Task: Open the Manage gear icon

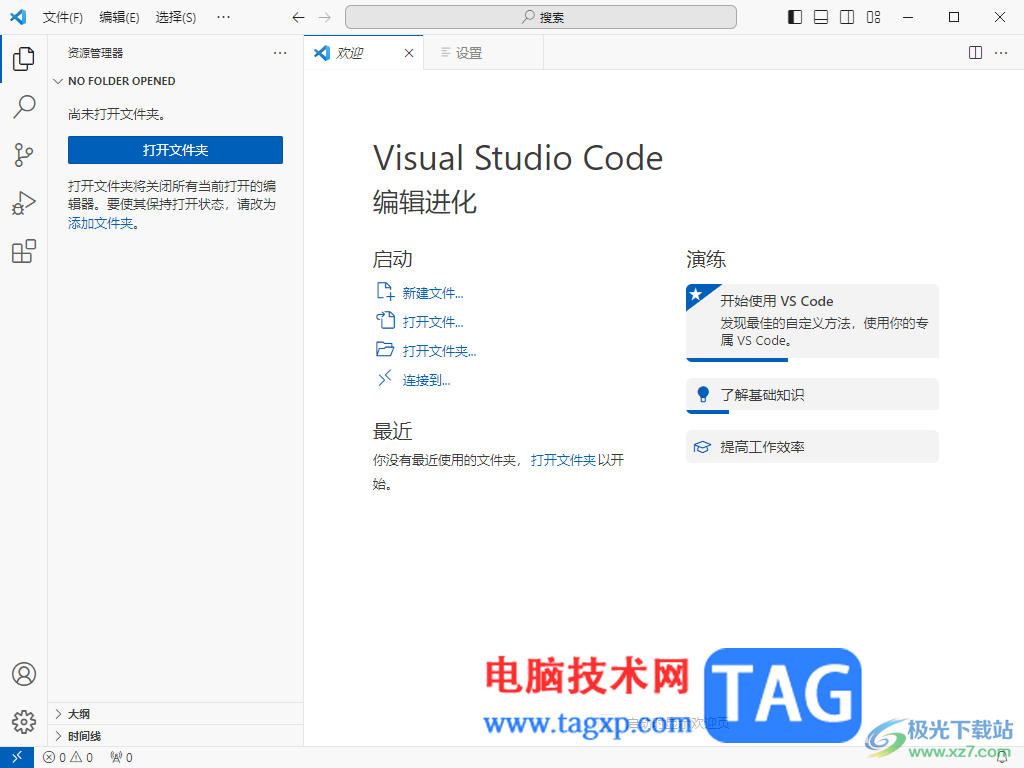Action: 24,722
